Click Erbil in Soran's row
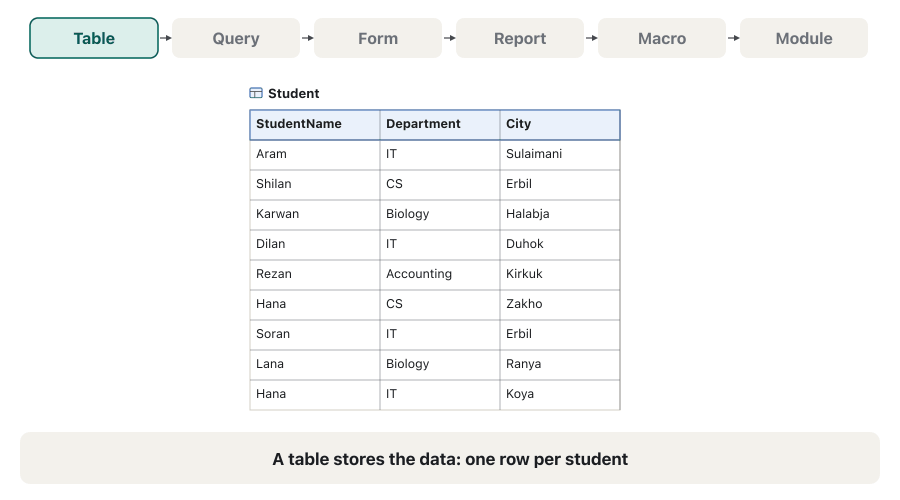This screenshot has height=500, width=900. [x=560, y=334]
